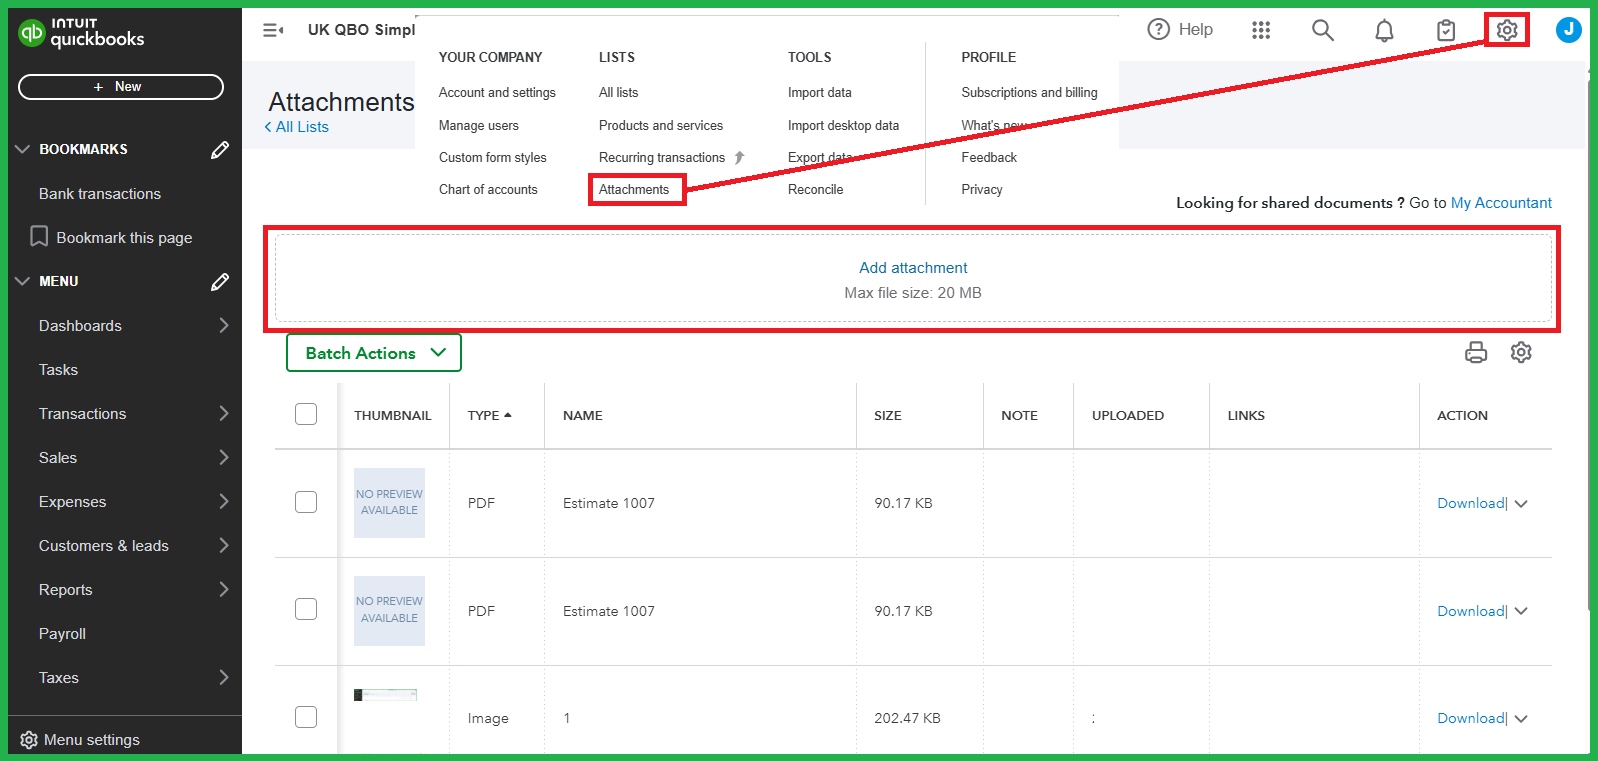The image size is (1598, 761).
Task: Collapse the Menu section chevron
Action: coord(22,281)
